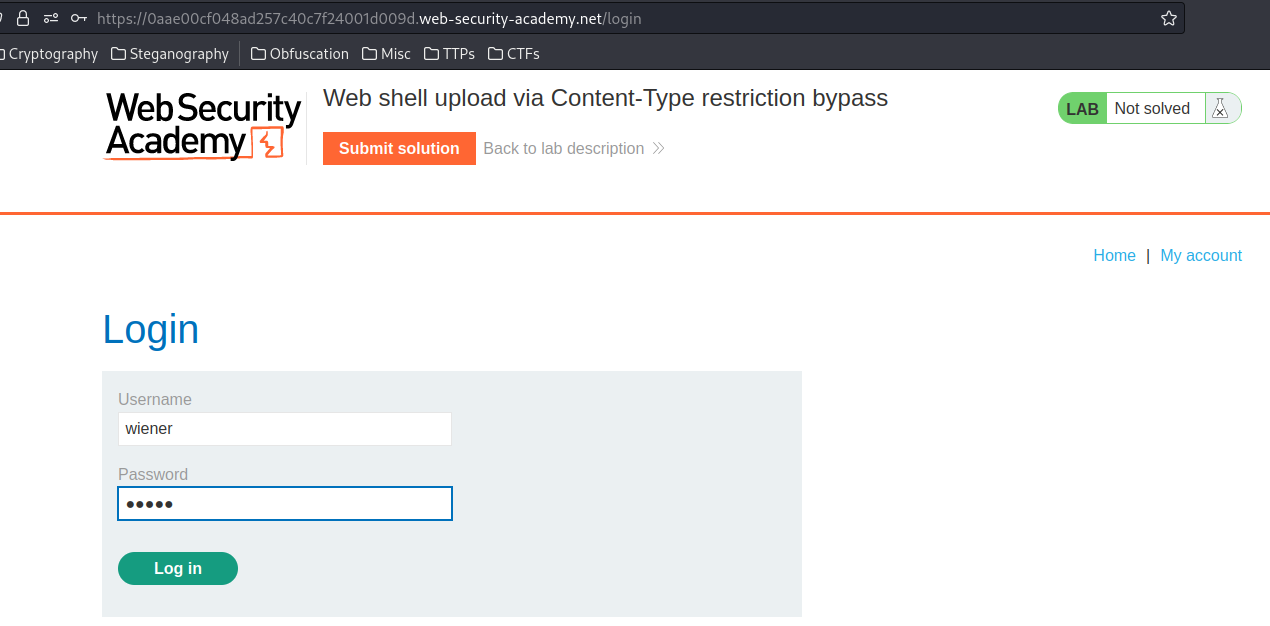This screenshot has width=1270, height=626.
Task: Open the Misc bookmarks folder
Action: 387,54
